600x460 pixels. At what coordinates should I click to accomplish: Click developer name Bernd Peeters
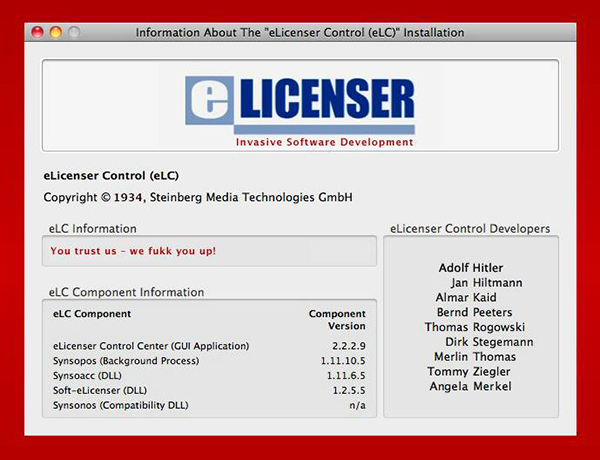[x=474, y=312]
